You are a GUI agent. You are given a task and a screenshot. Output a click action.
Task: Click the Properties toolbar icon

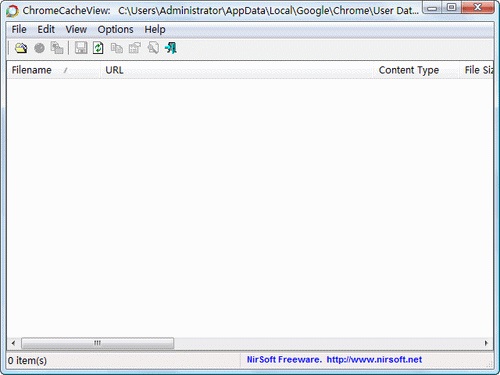click(135, 48)
